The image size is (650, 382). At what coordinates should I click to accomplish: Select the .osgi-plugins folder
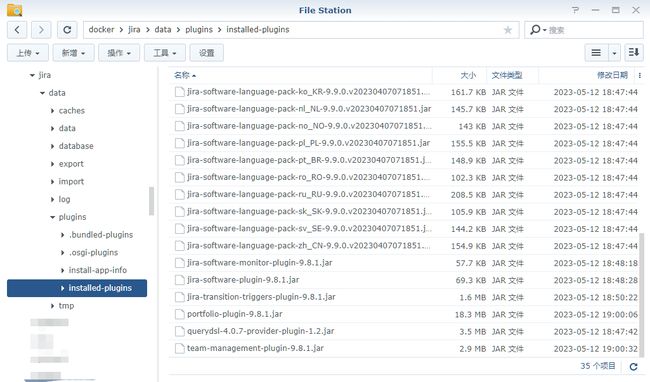click(93, 253)
